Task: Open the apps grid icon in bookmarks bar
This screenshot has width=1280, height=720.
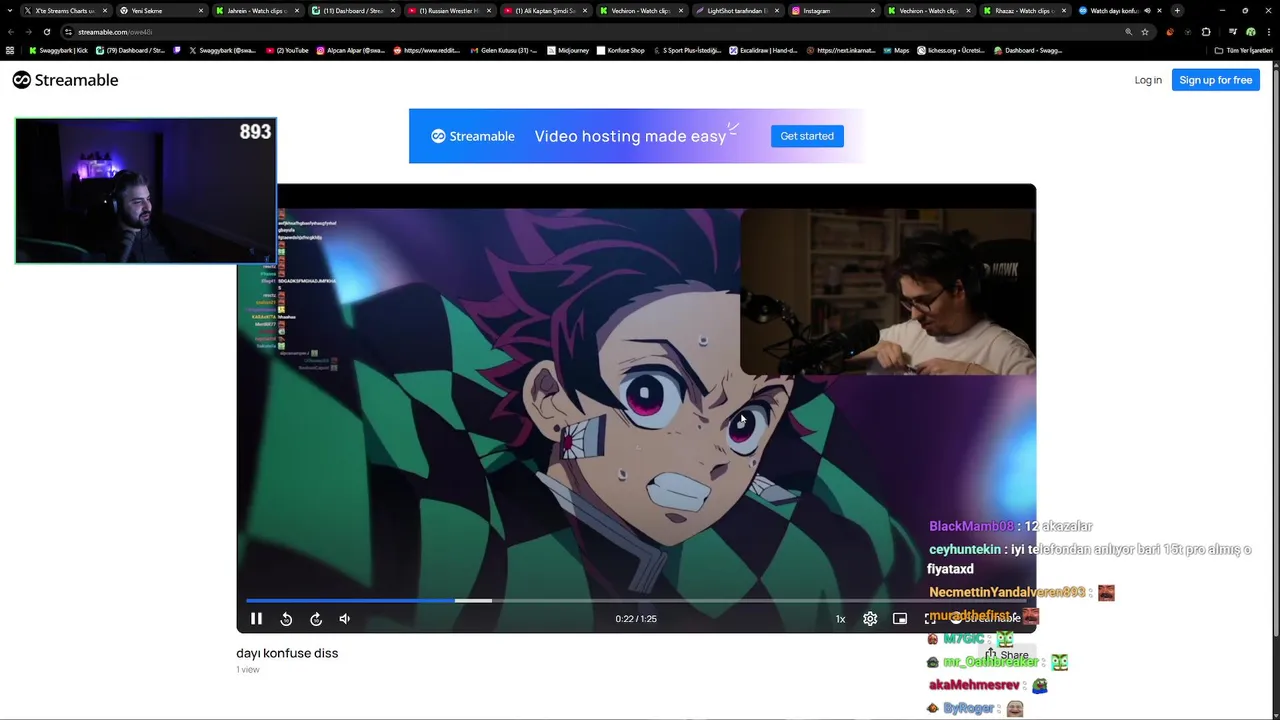Action: [10, 50]
